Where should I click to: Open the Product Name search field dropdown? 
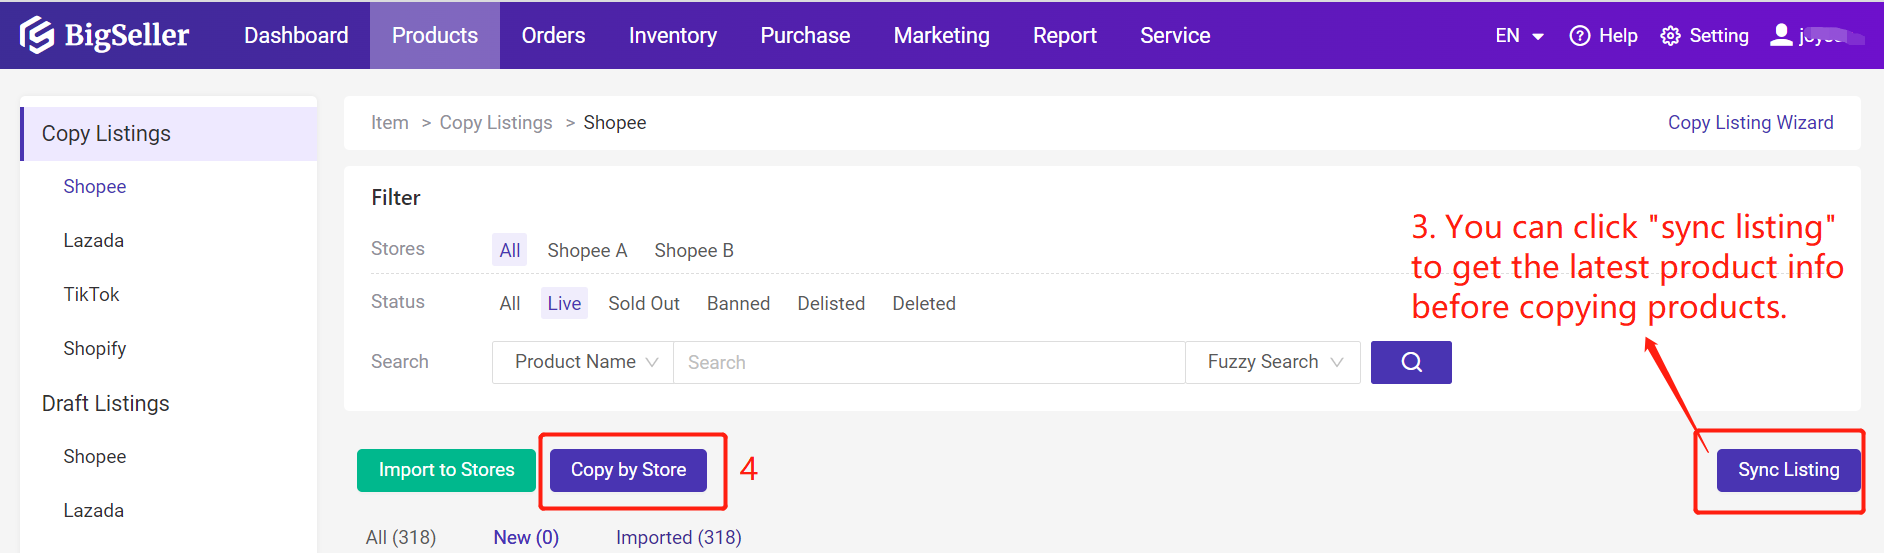[x=583, y=362]
